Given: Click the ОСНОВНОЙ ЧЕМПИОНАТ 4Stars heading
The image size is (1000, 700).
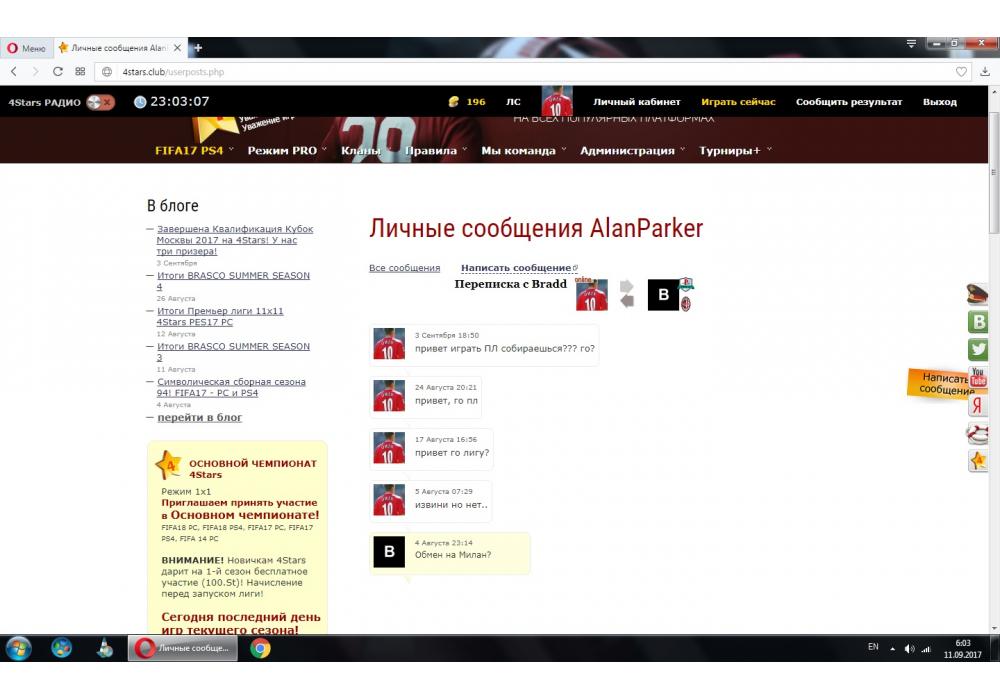Looking at the screenshot, I should (x=253, y=469).
